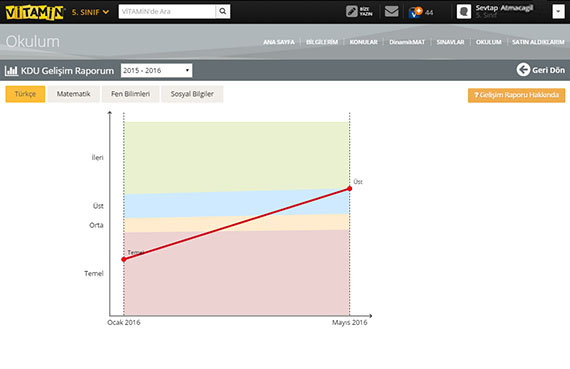Click the İleri axis label
The height and width of the screenshot is (369, 570).
[x=97, y=157]
